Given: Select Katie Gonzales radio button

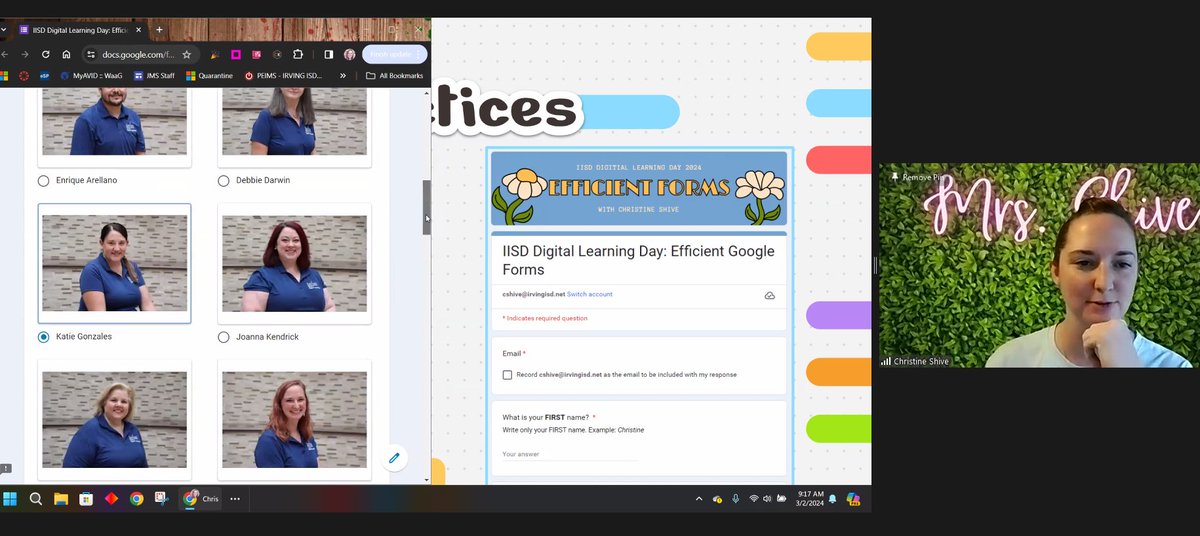Looking at the screenshot, I should pos(43,337).
